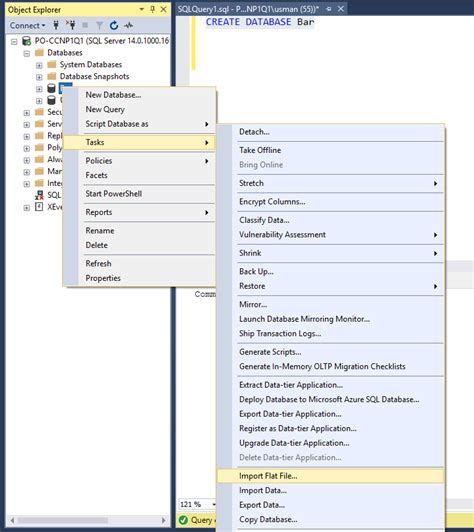Open Script Database as submenu
The width and height of the screenshot is (474, 532).
point(139,124)
